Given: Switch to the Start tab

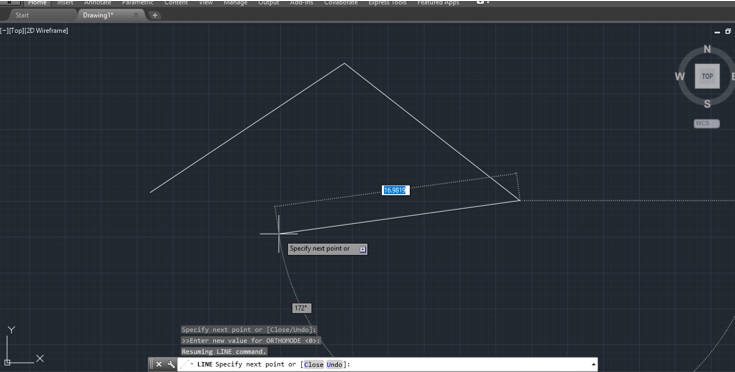Looking at the screenshot, I should [22, 15].
